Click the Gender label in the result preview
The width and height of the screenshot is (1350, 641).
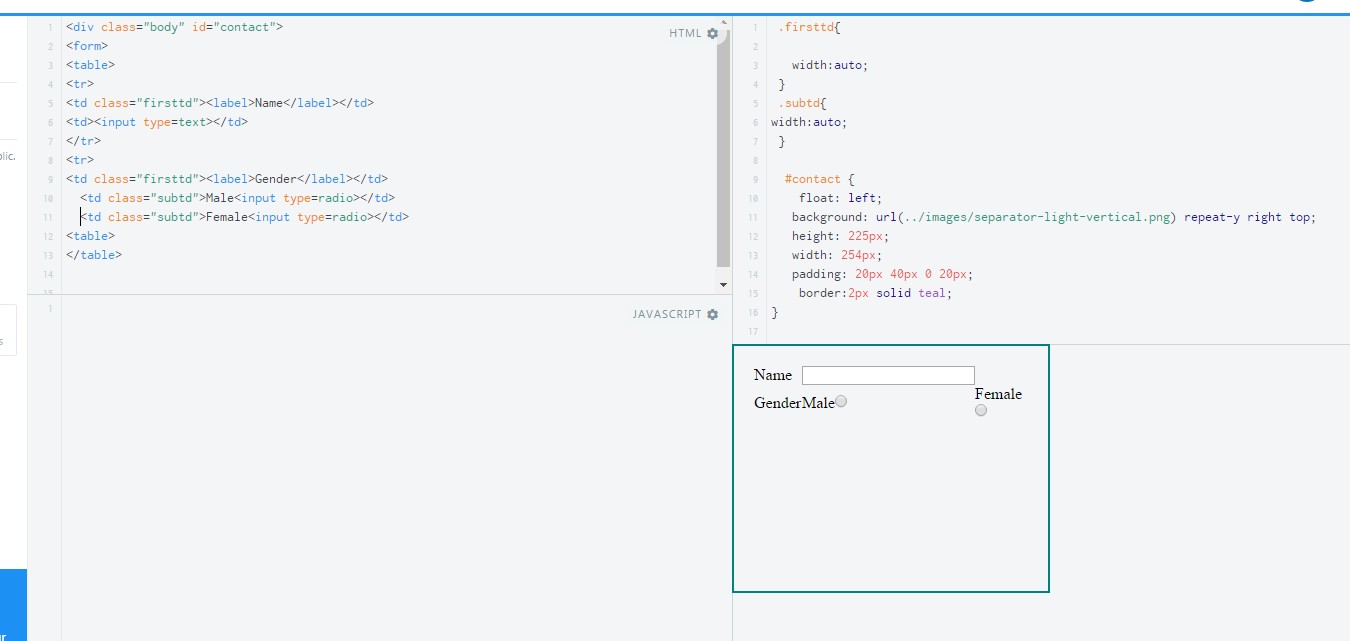tap(779, 402)
